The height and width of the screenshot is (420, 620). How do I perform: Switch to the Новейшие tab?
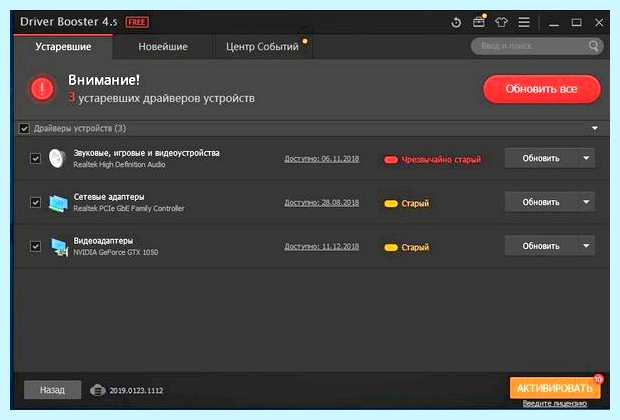163,47
